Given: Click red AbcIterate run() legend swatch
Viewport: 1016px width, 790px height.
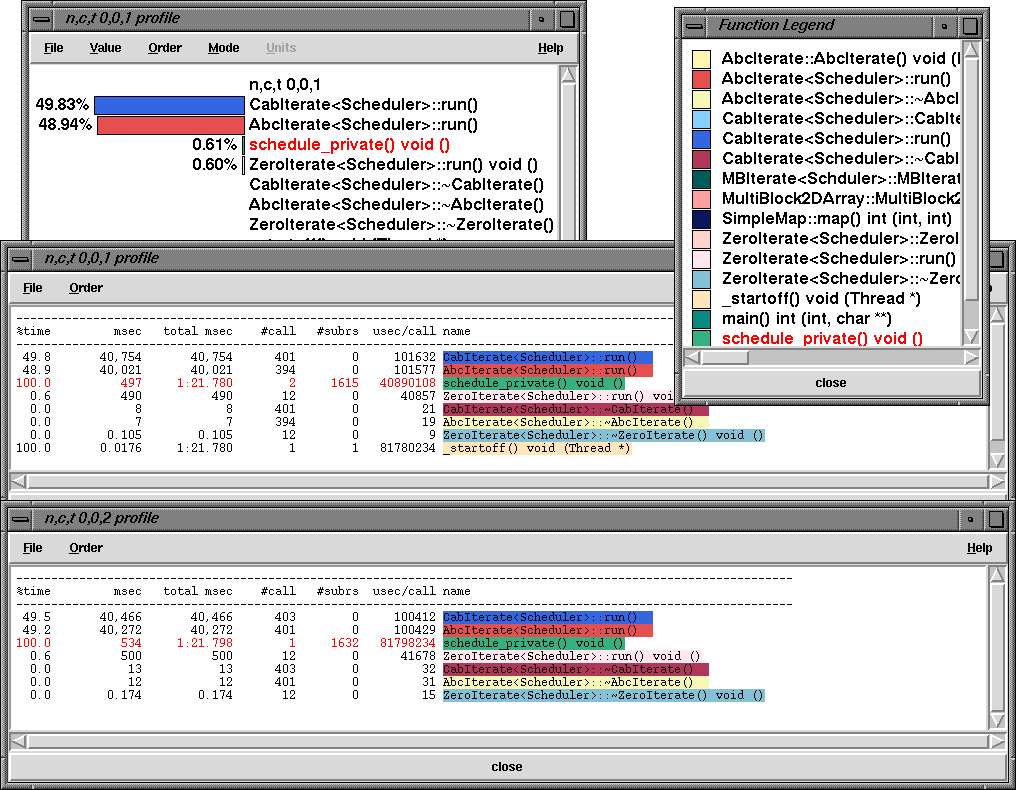Looking at the screenshot, I should pos(701,79).
